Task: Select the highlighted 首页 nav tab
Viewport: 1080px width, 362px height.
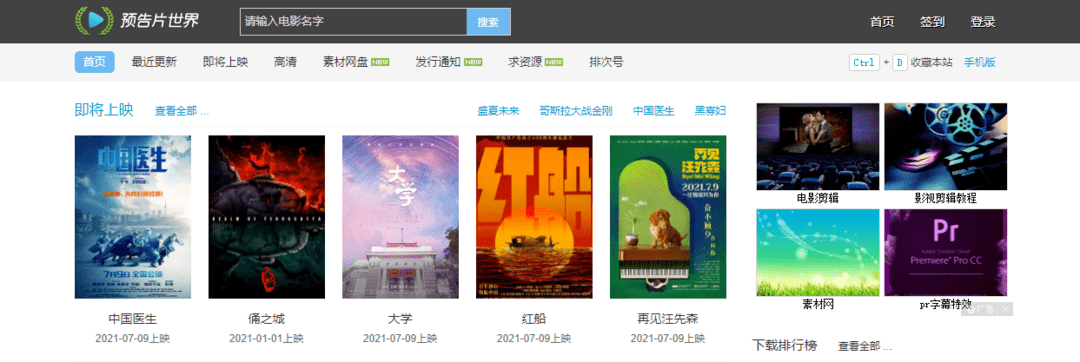Action: pyautogui.click(x=94, y=62)
